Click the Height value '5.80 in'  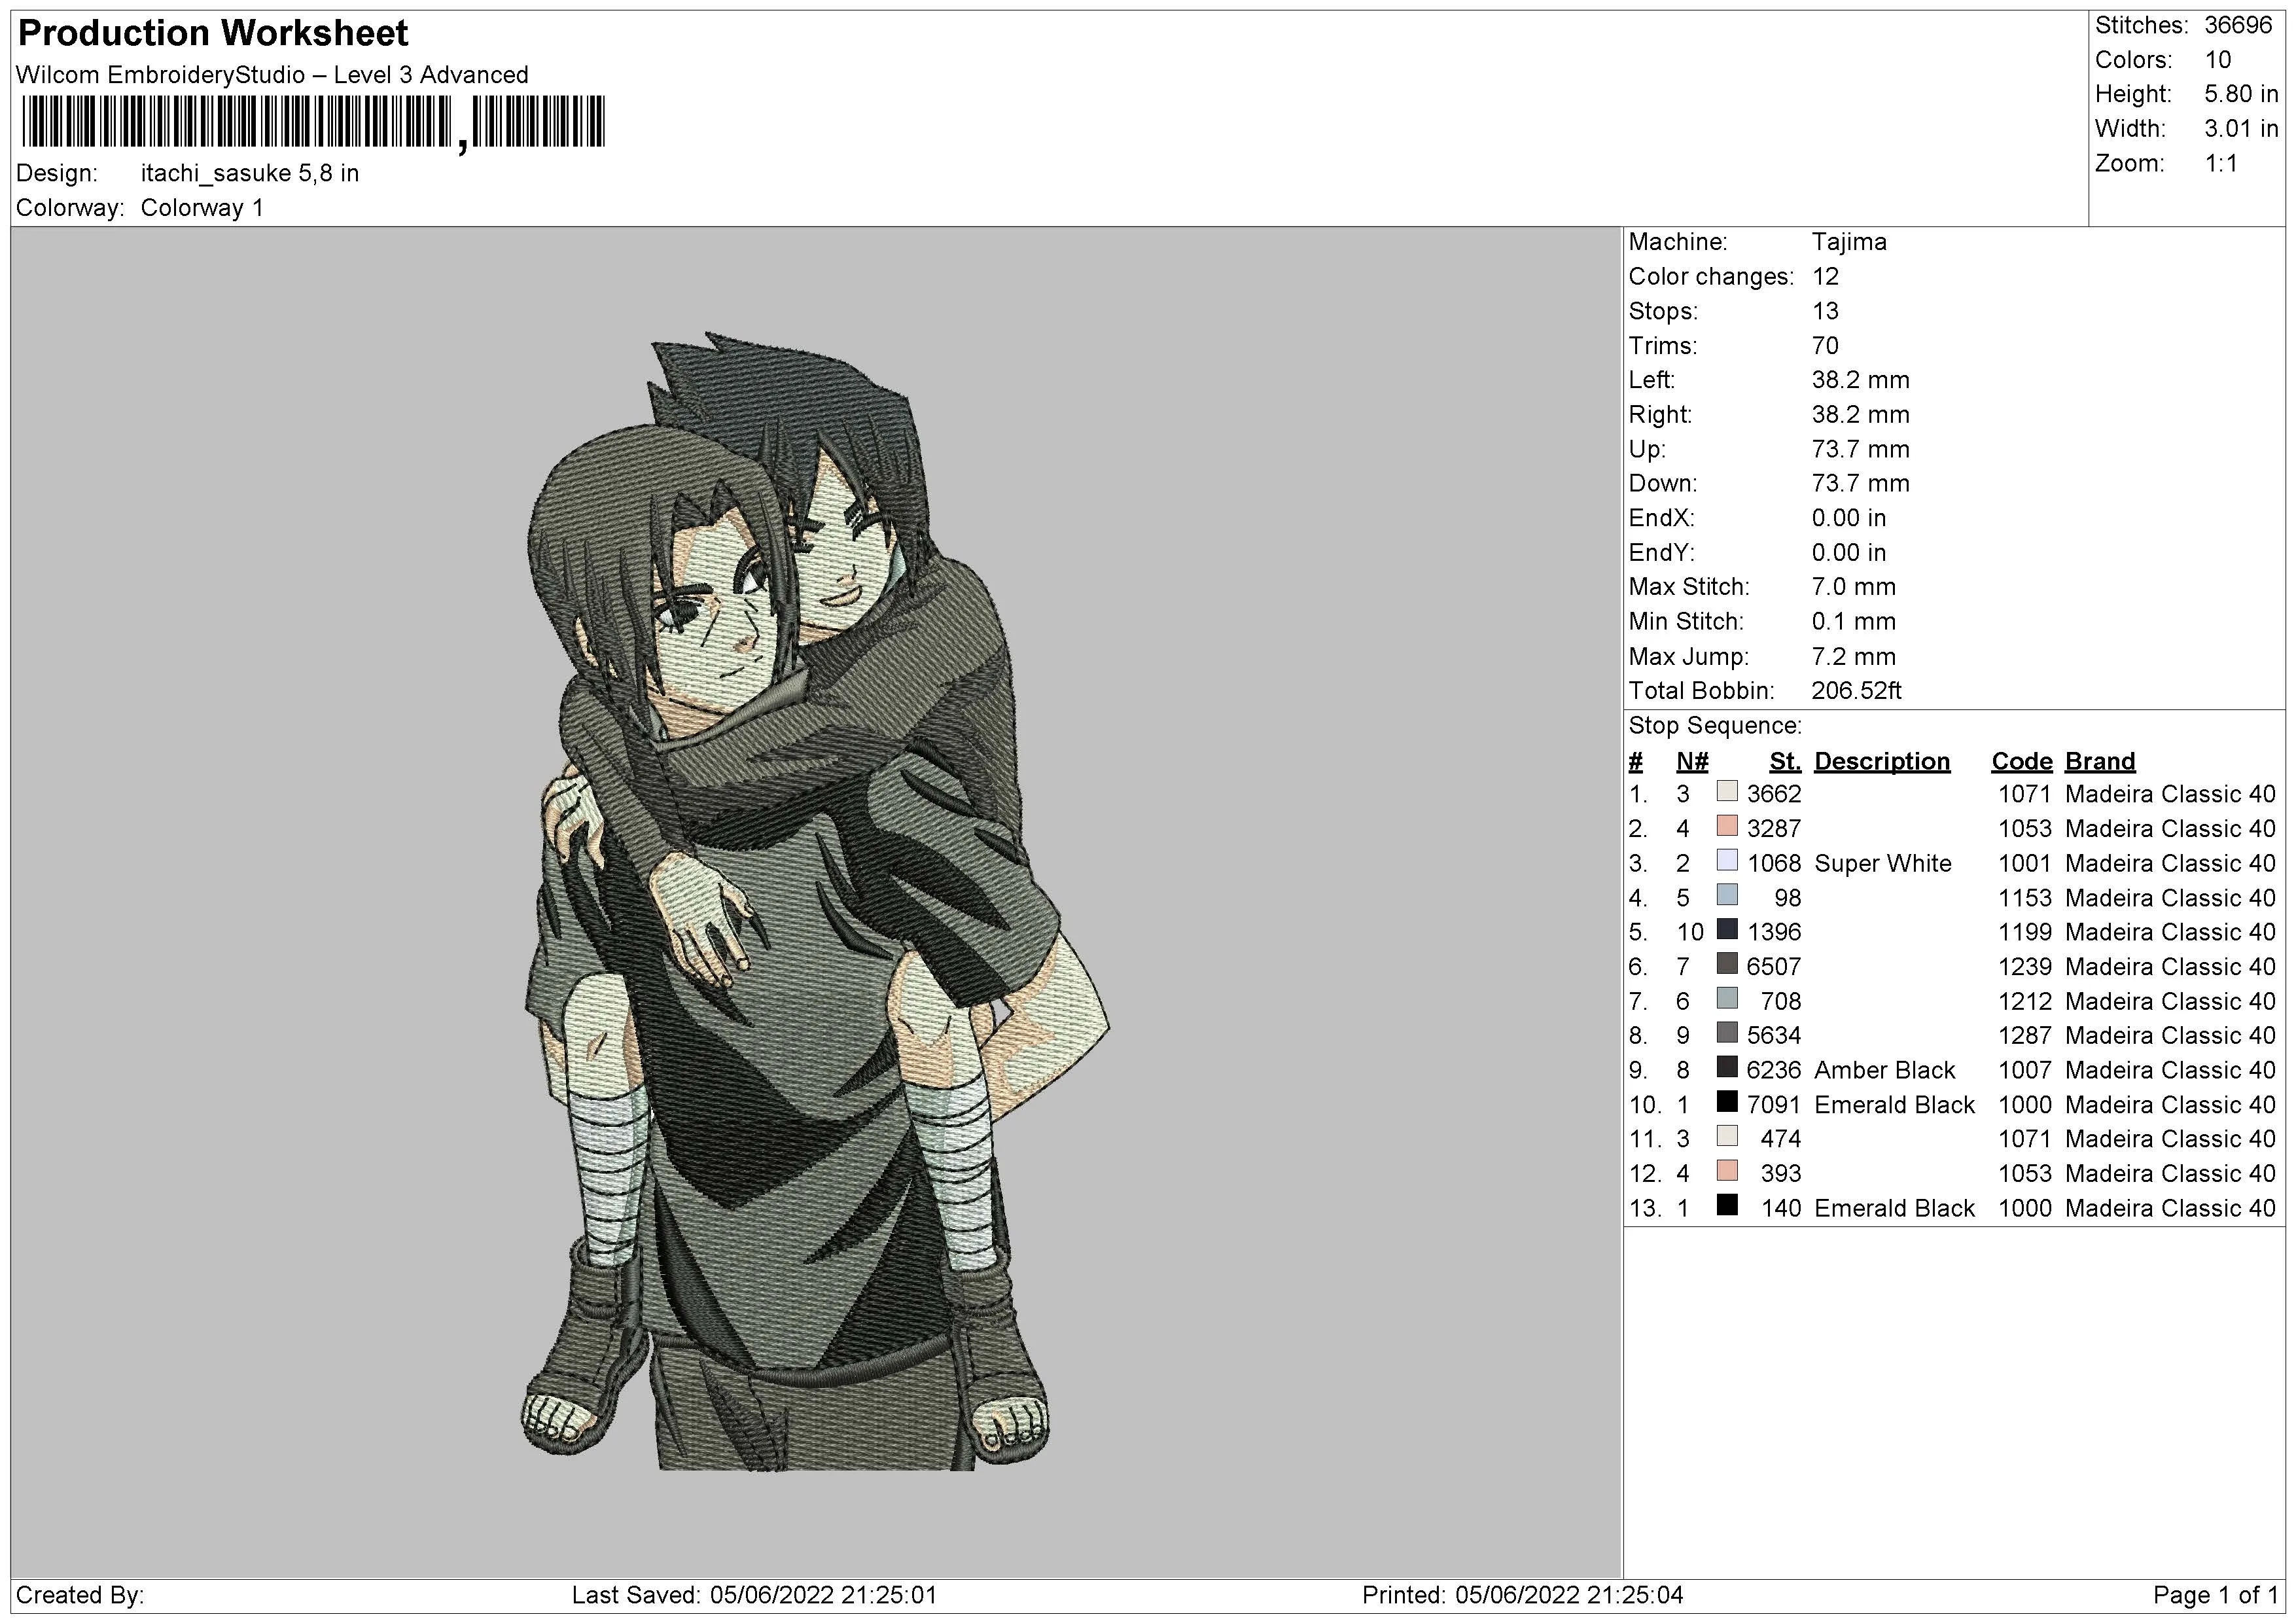pos(2241,94)
